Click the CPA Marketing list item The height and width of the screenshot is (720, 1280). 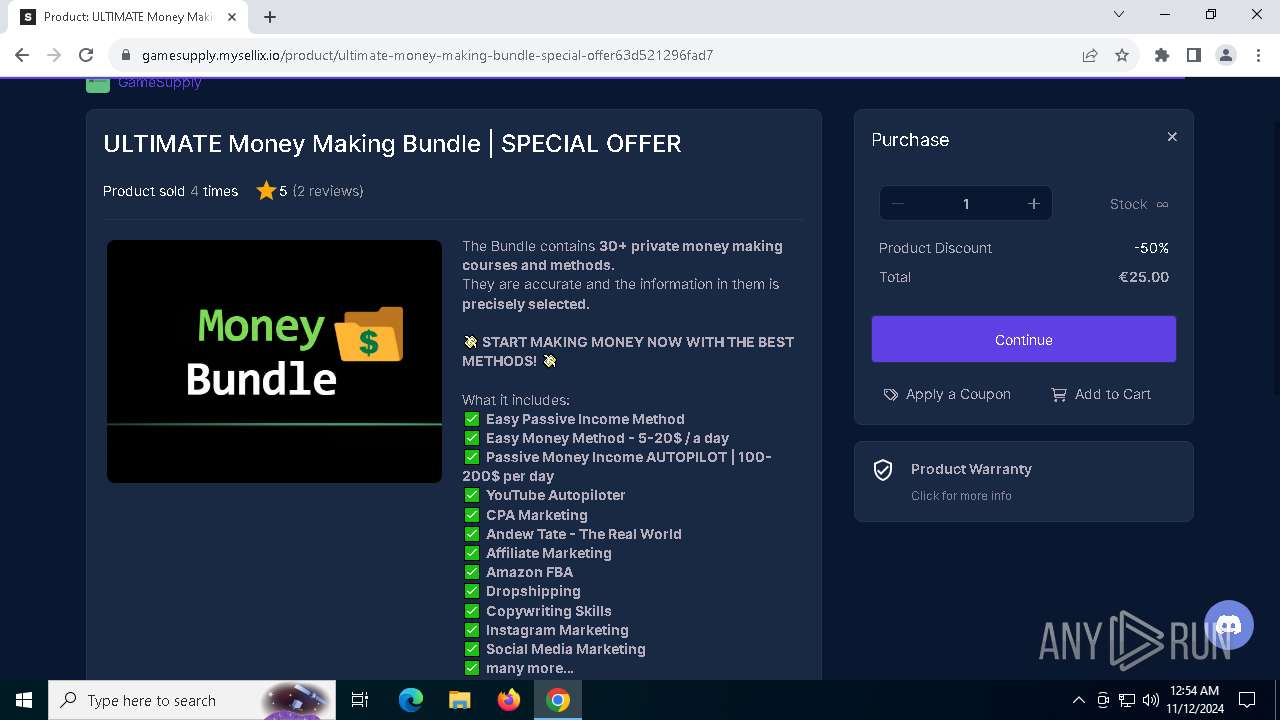pyautogui.click(x=537, y=515)
